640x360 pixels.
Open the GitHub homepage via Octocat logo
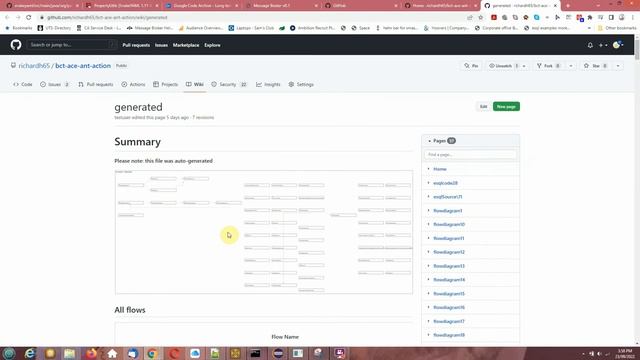[x=16, y=45]
